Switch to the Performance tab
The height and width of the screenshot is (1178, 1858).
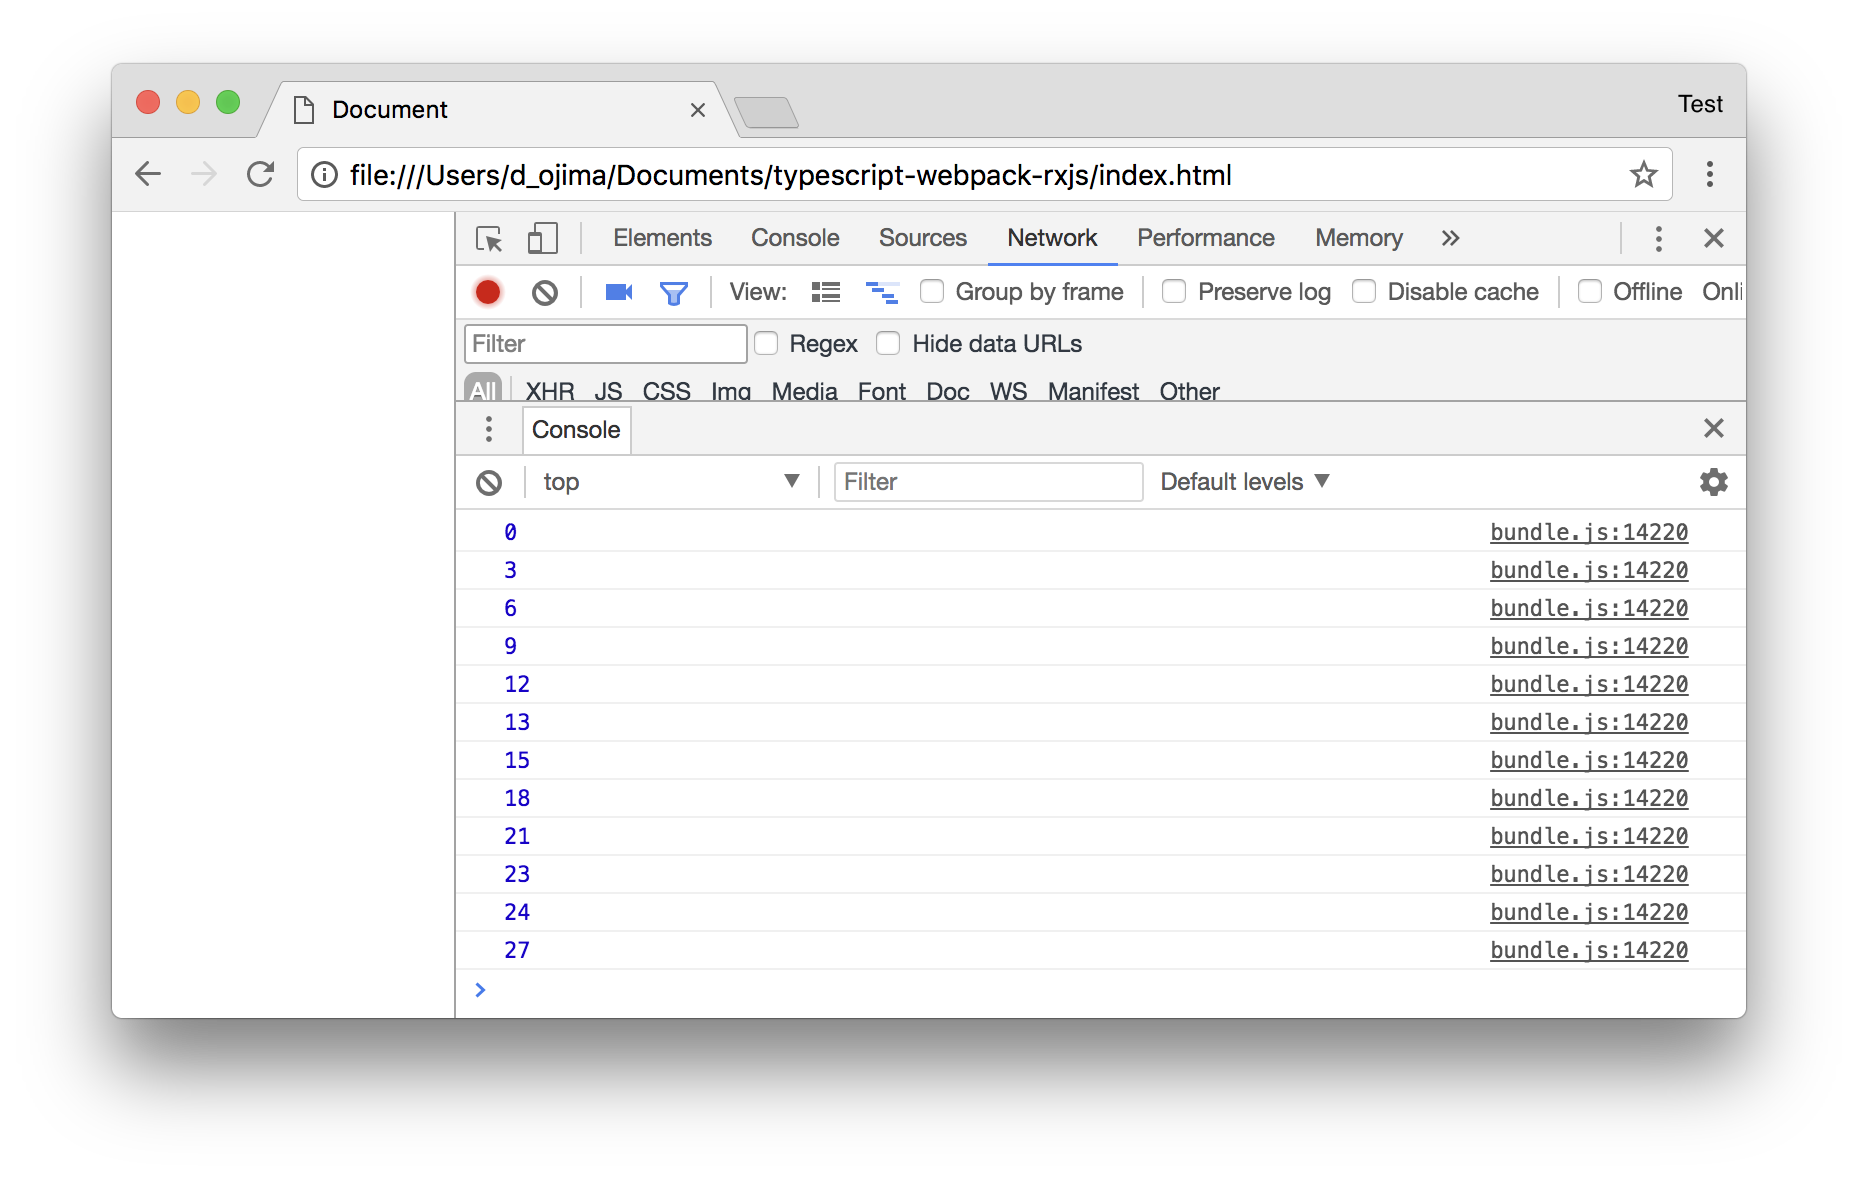pyautogui.click(x=1206, y=238)
